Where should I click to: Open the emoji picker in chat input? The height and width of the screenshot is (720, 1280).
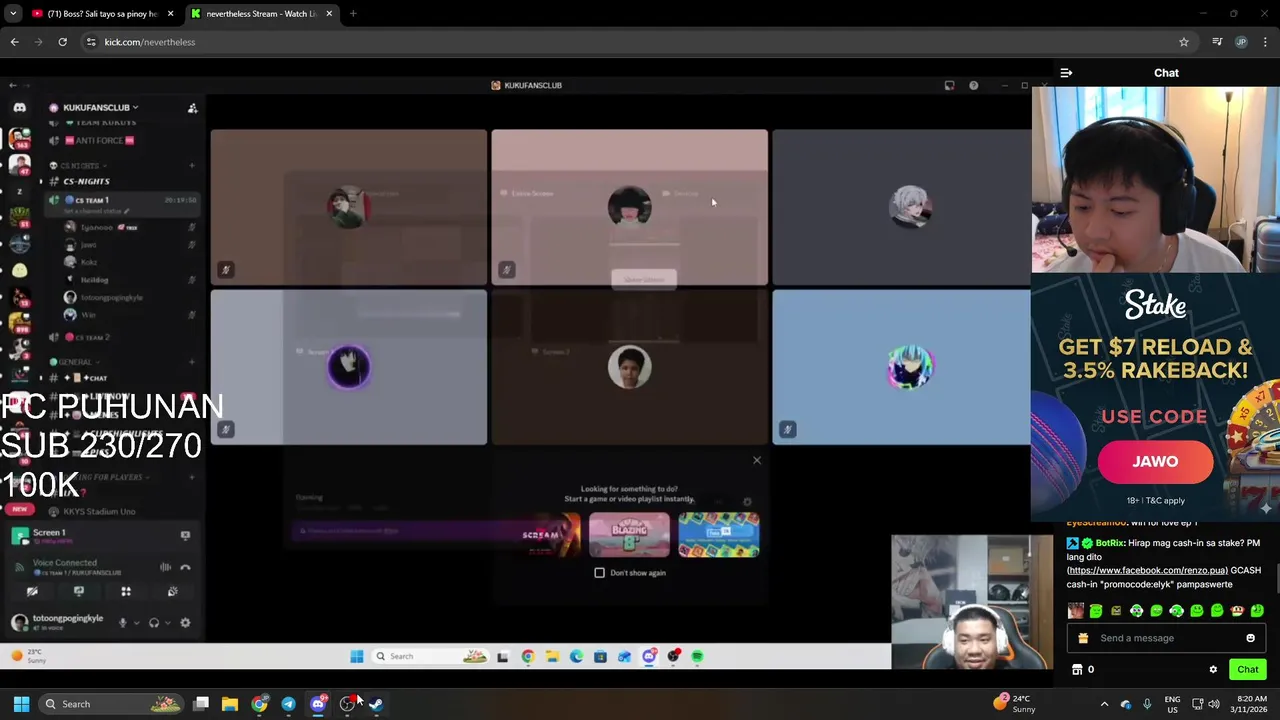pos(1250,638)
